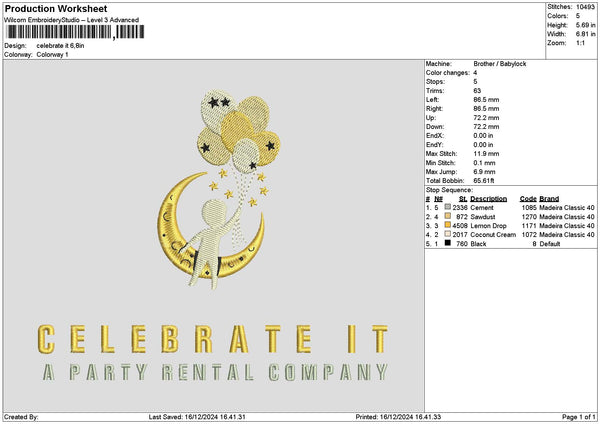Click machine name 'Brother / Babylock'
This screenshot has height=424, width=600.
pyautogui.click(x=500, y=64)
